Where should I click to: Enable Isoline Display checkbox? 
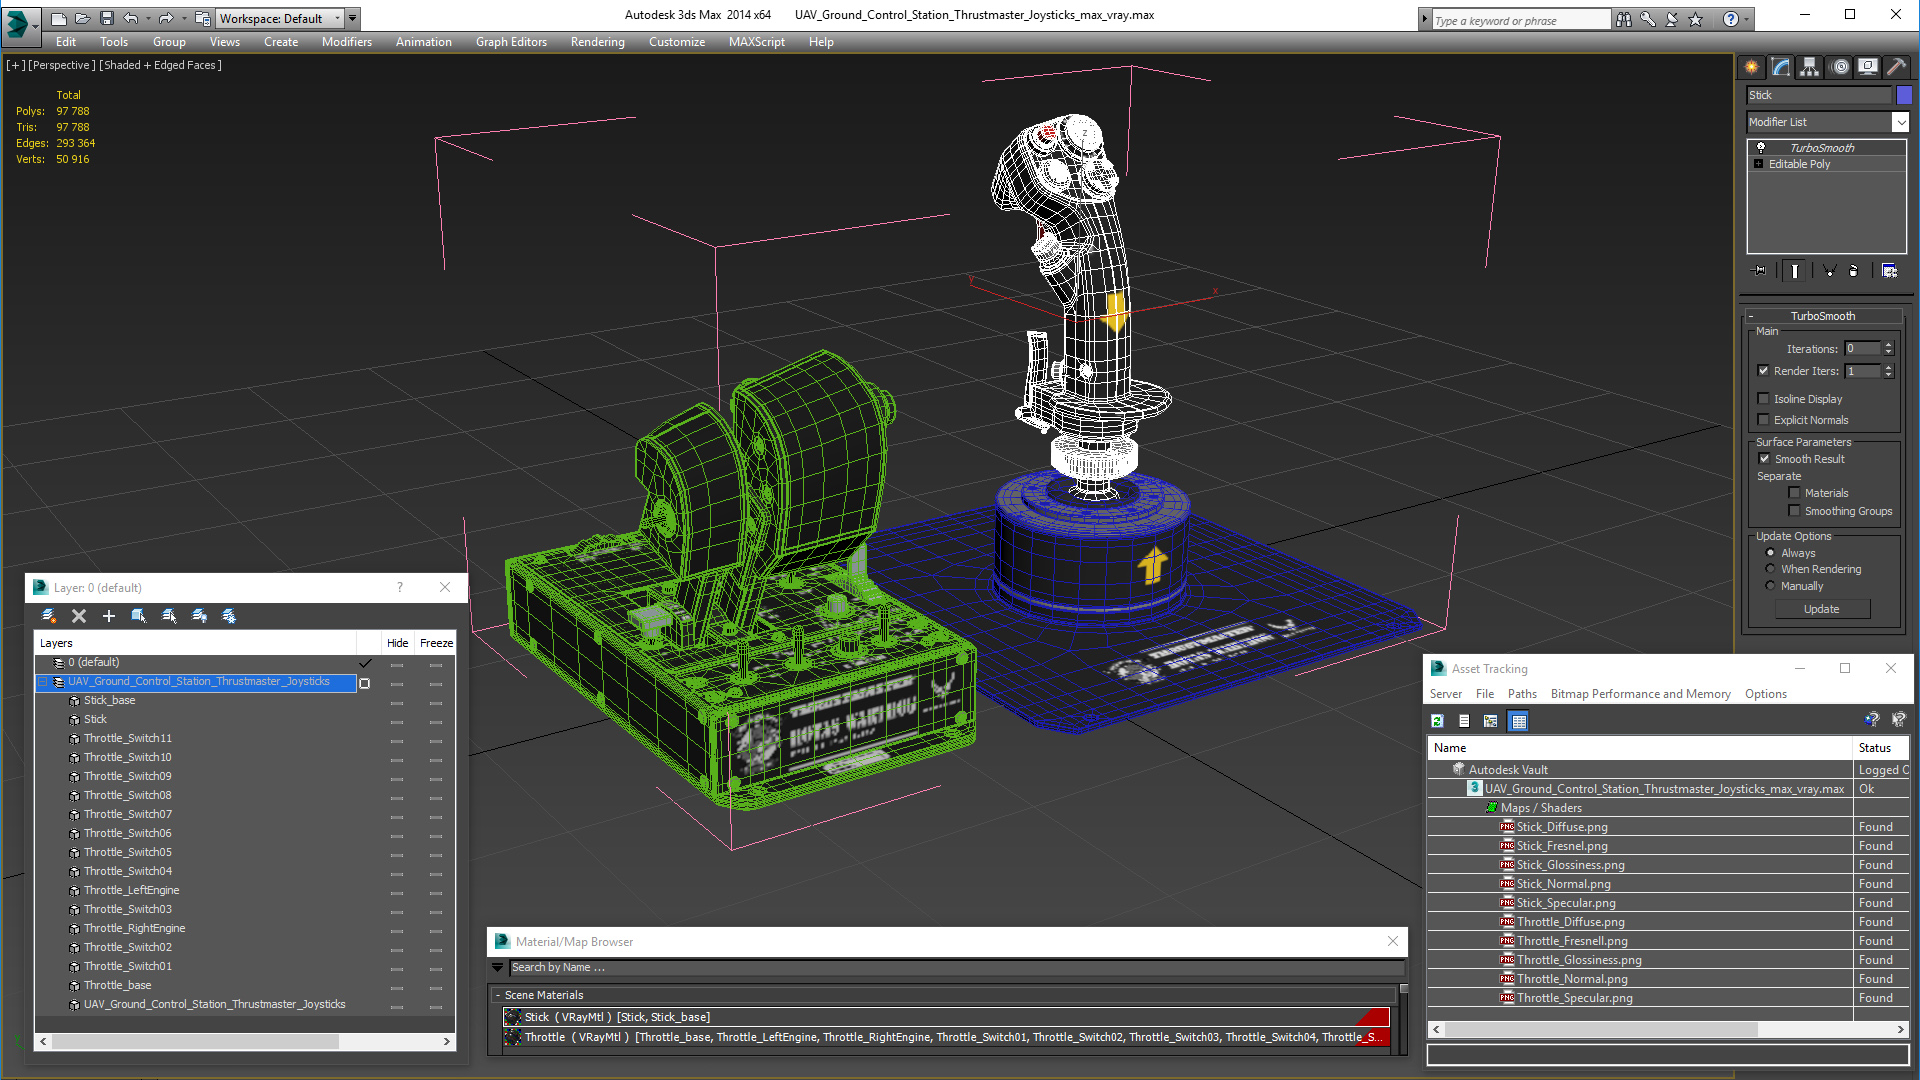1764,399
